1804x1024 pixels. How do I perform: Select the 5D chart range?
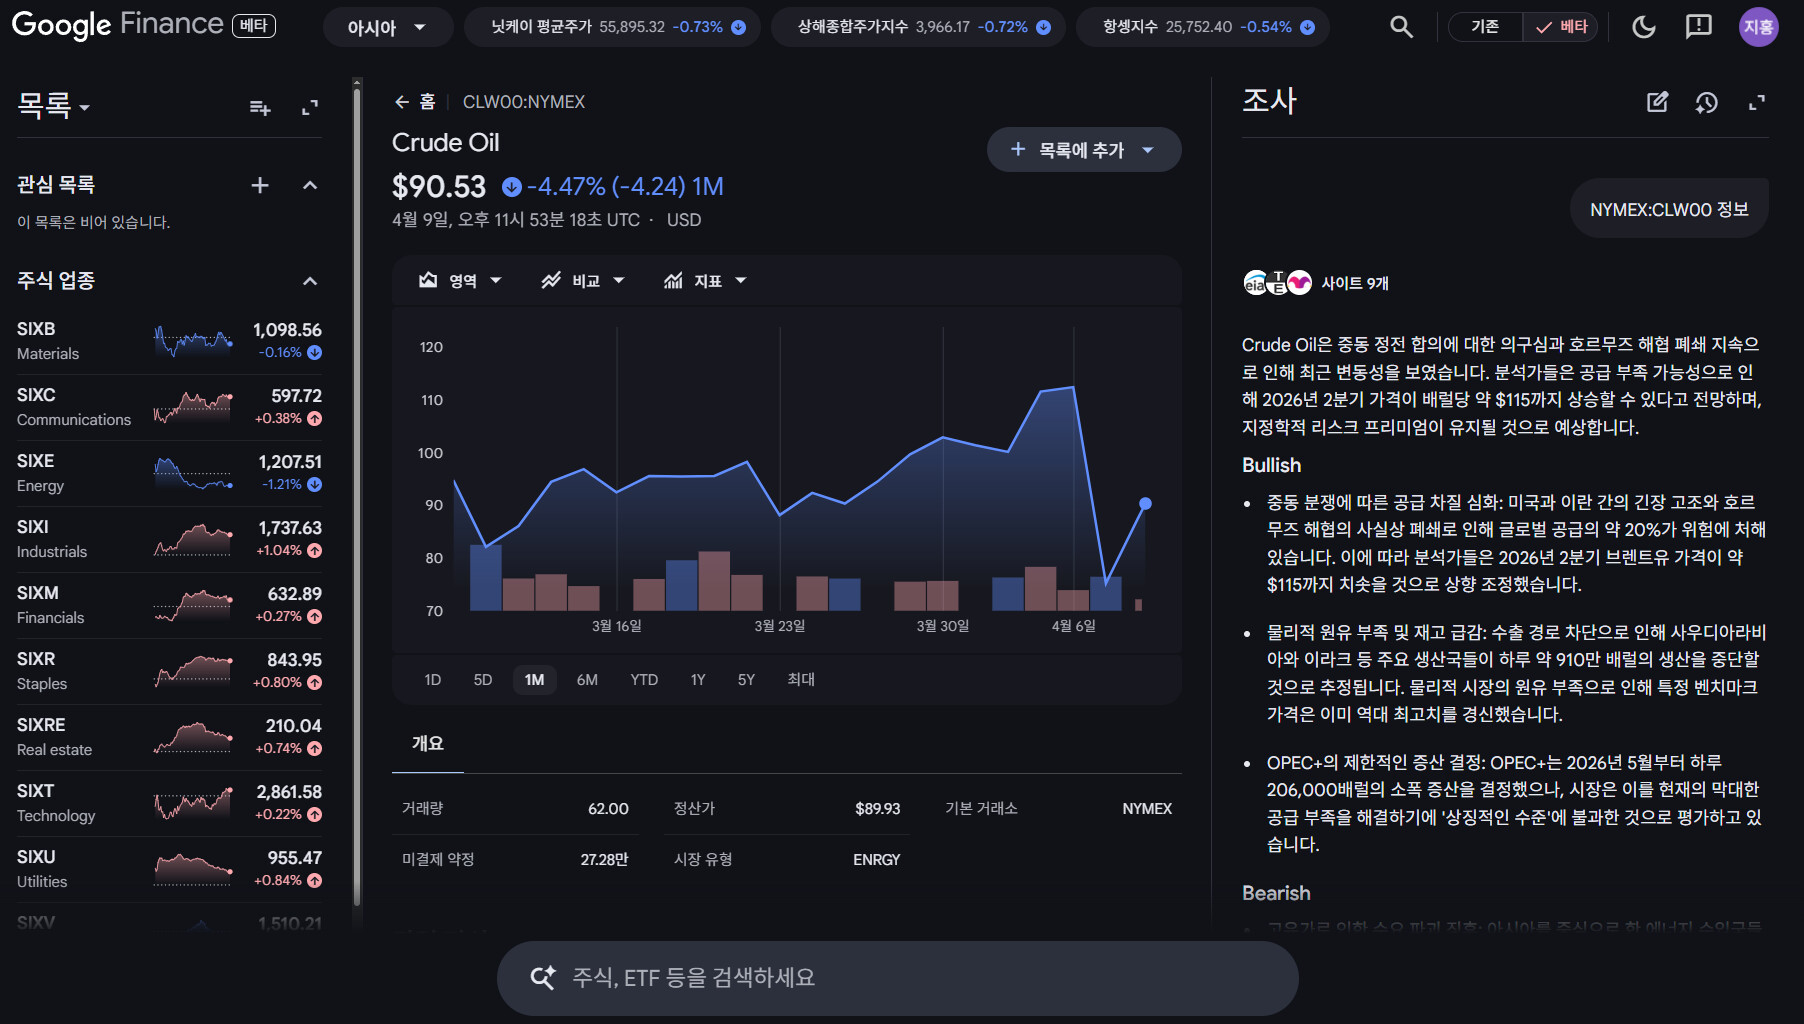[x=483, y=680]
